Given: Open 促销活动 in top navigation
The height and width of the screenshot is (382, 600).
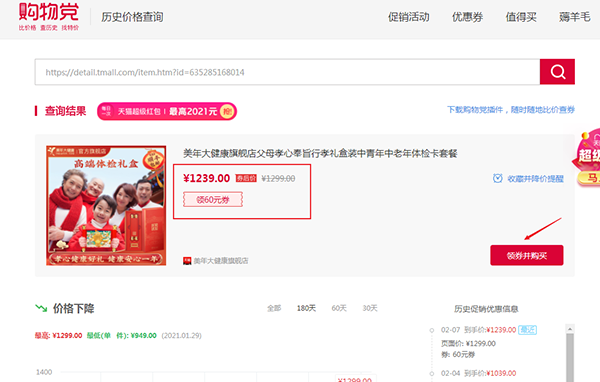Looking at the screenshot, I should point(409,17).
